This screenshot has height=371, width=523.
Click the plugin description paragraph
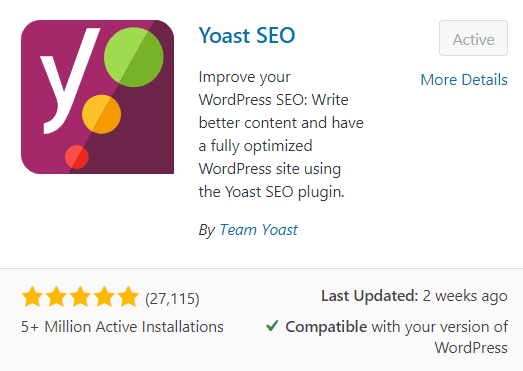tap(281, 134)
